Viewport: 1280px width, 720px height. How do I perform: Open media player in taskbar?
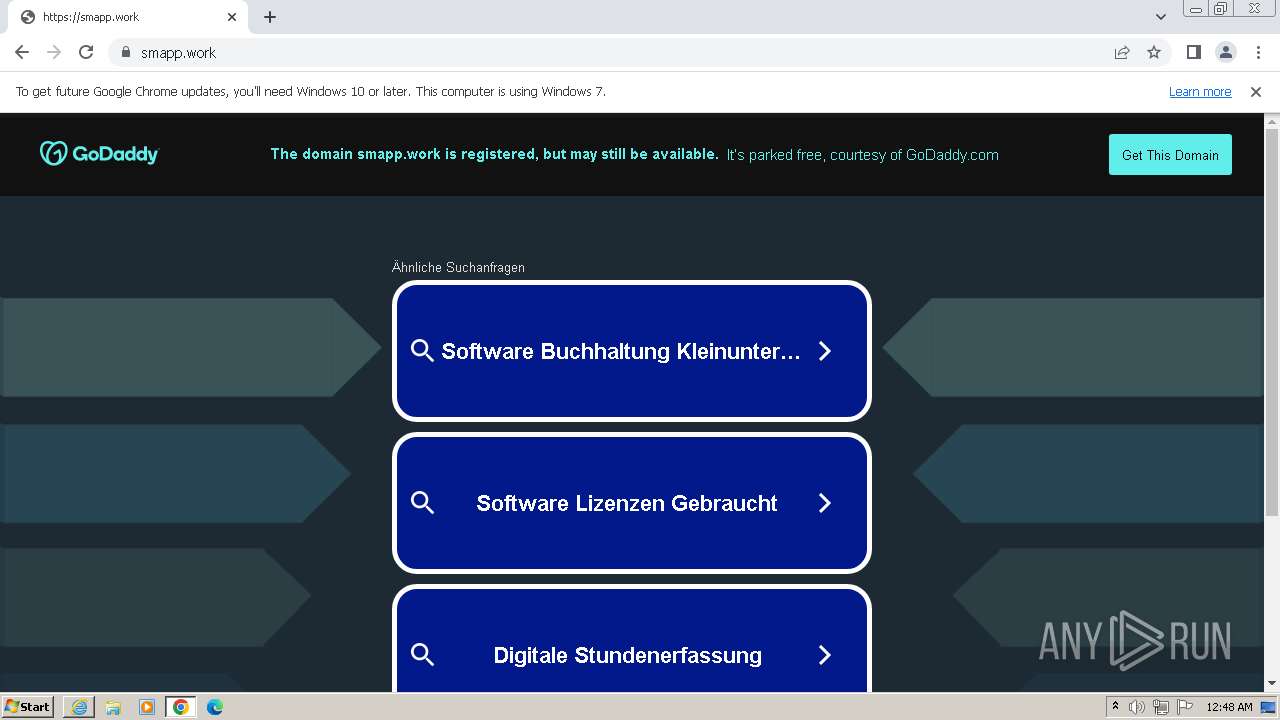pyautogui.click(x=147, y=707)
